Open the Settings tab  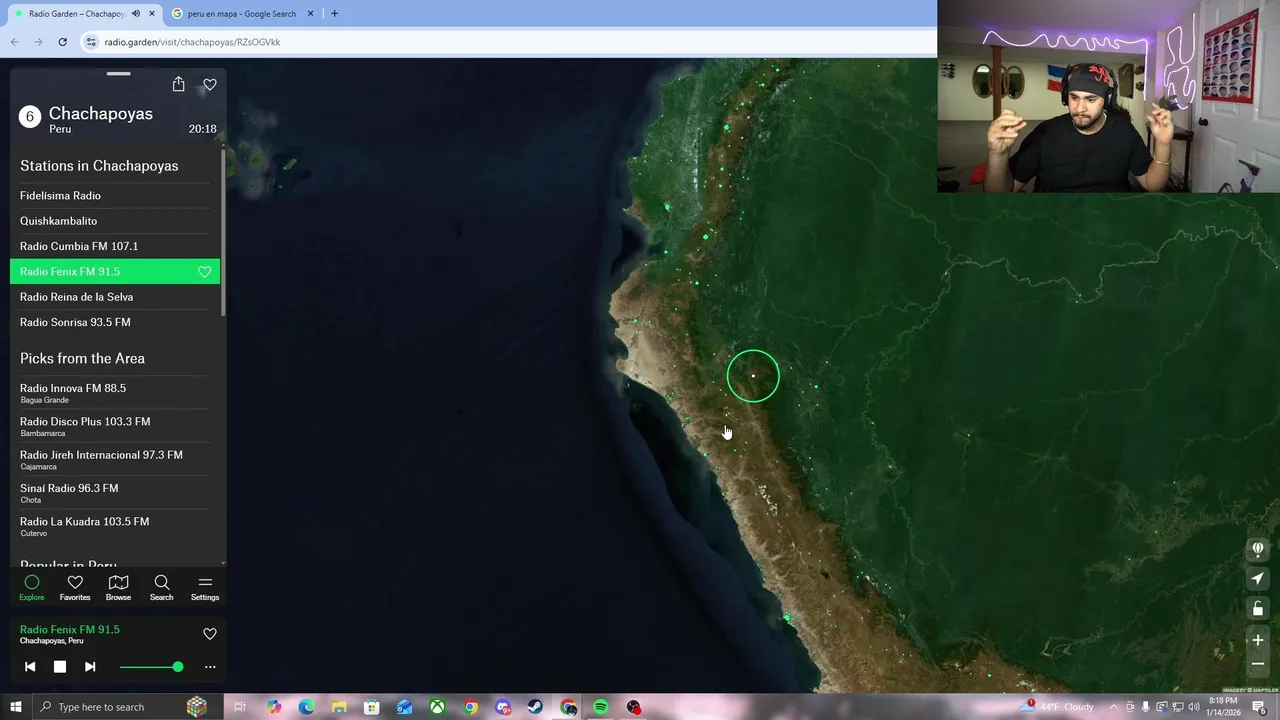[x=205, y=588]
